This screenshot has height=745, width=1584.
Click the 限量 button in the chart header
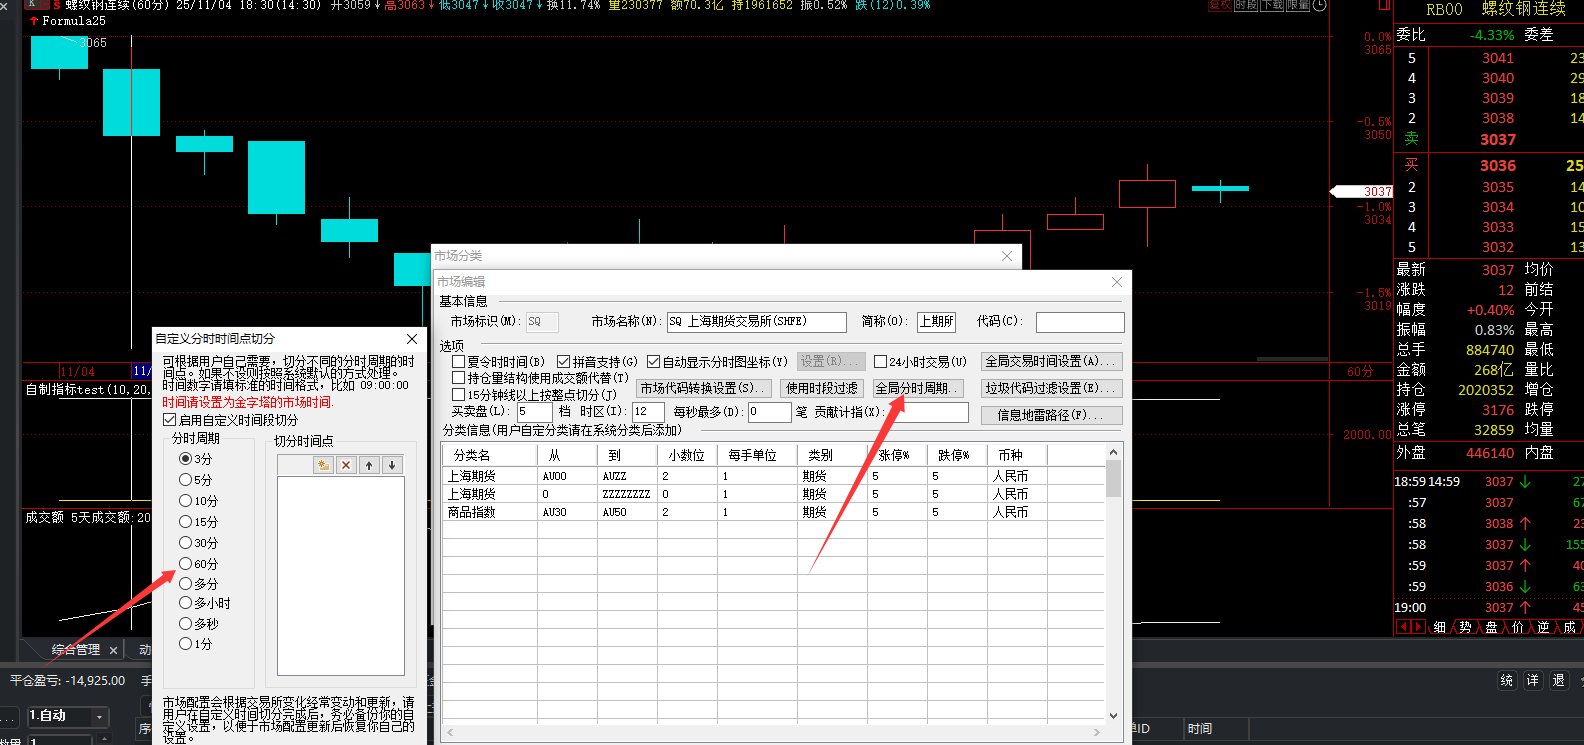click(x=1297, y=5)
